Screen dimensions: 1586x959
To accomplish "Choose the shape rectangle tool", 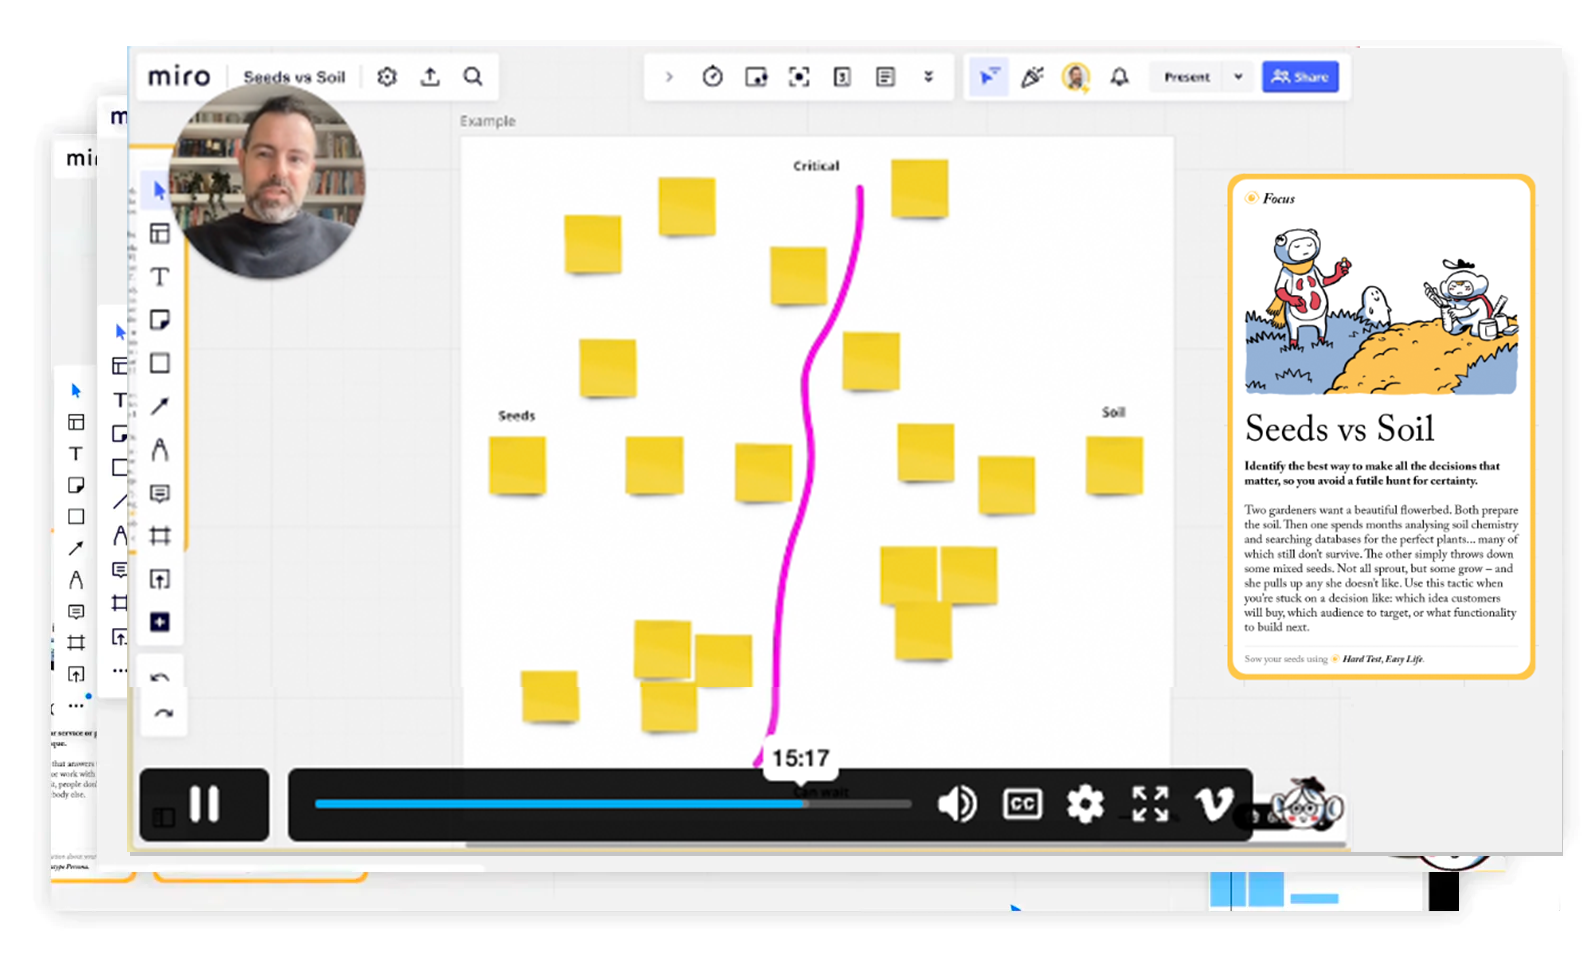I will [x=160, y=363].
